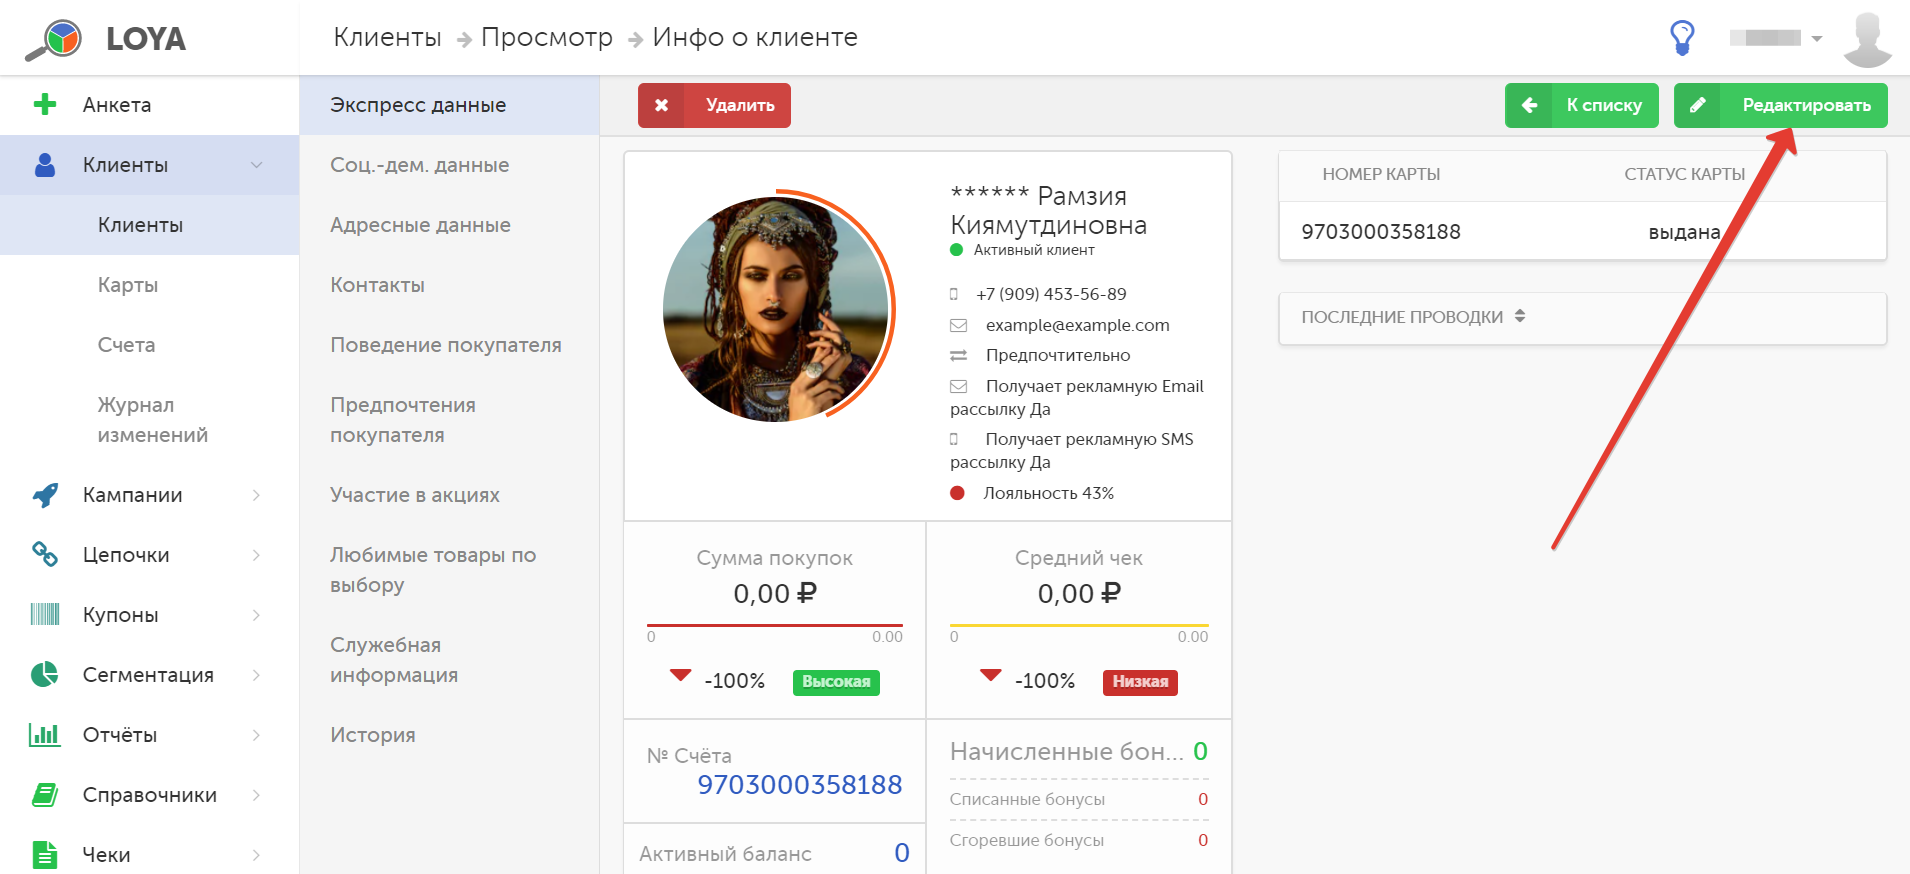Viewport: 1910px width, 874px height.
Task: Click the user avatar icon in header
Action: point(1867,39)
